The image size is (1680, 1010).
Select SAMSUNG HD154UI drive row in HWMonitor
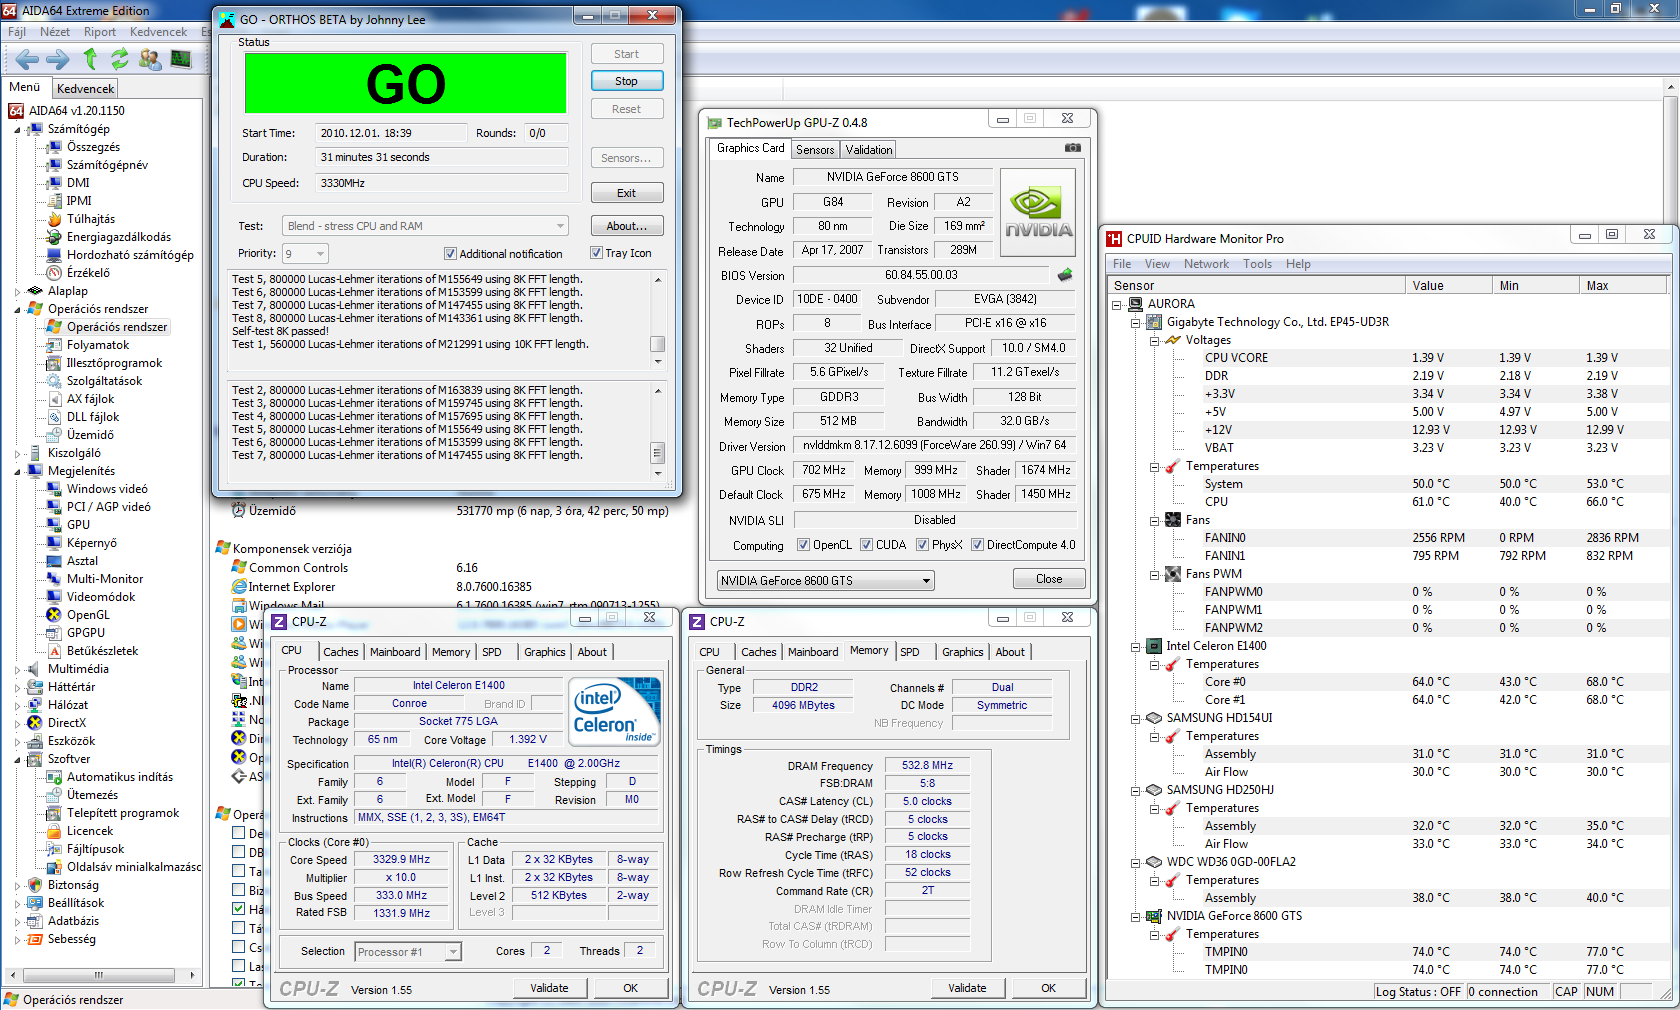click(x=1219, y=718)
